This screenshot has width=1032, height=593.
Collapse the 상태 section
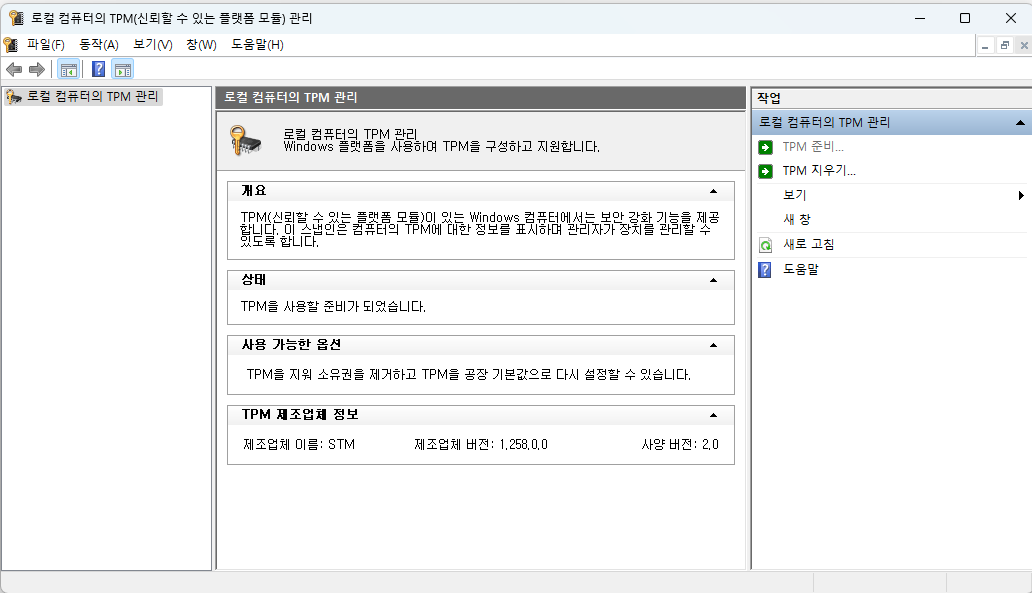tap(713, 280)
